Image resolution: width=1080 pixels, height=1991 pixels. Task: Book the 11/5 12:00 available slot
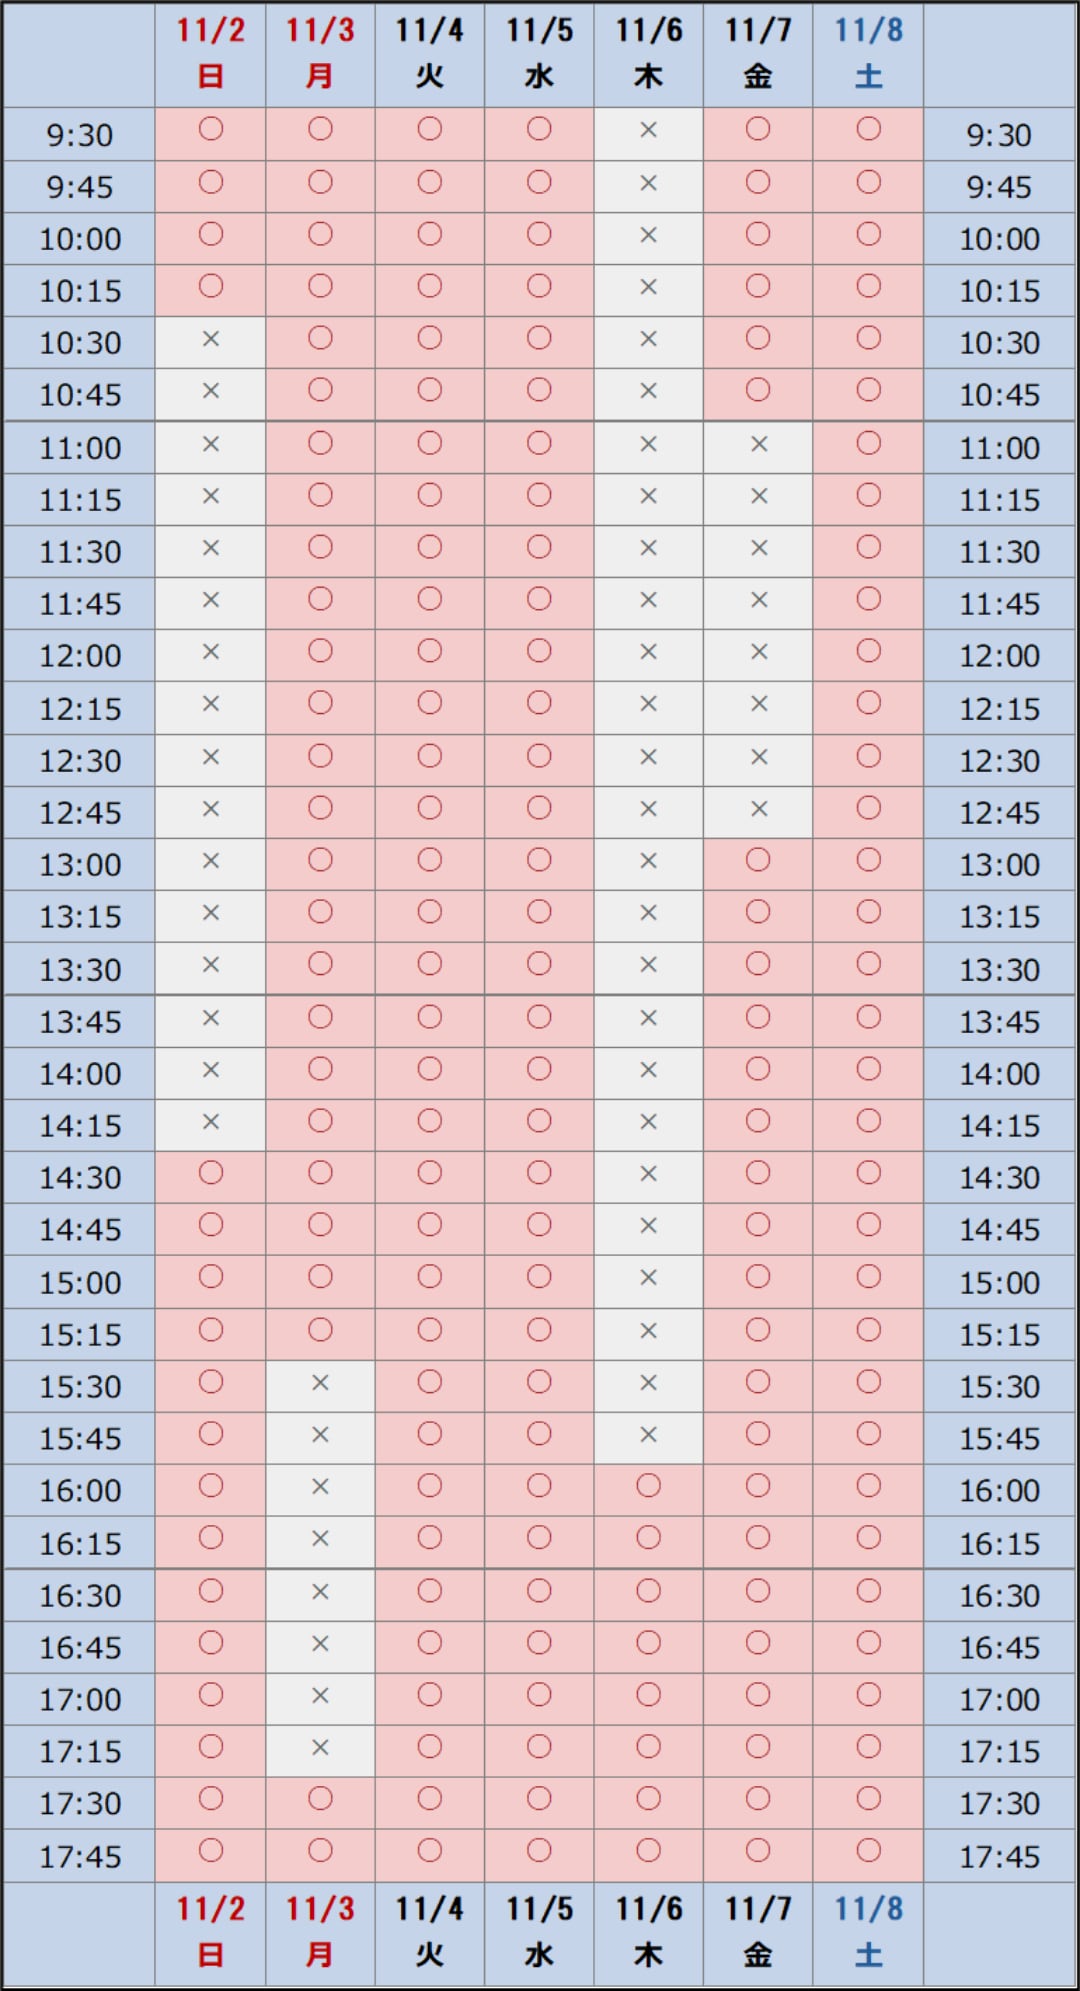pos(539,651)
